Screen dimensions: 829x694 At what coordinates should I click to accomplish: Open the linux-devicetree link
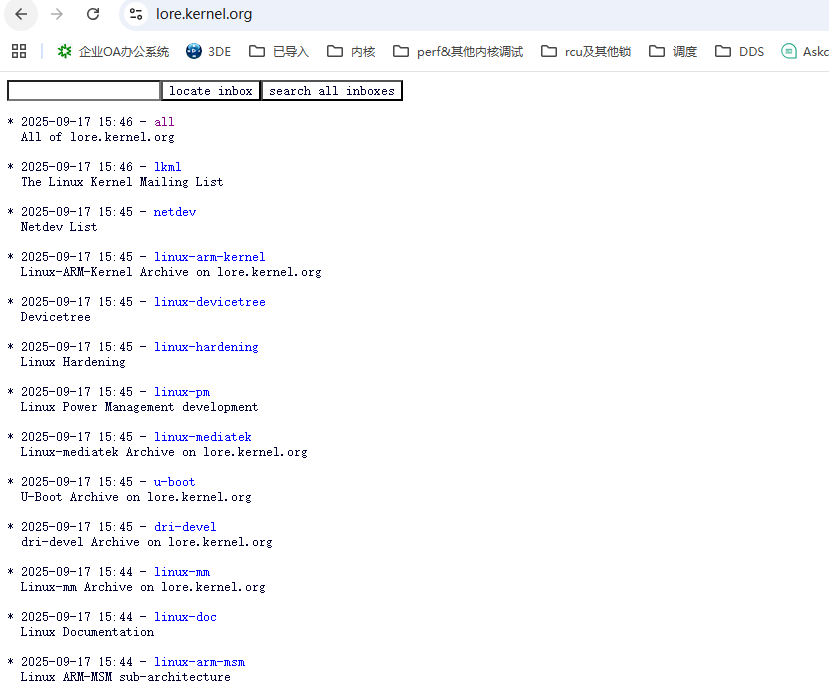(x=209, y=302)
